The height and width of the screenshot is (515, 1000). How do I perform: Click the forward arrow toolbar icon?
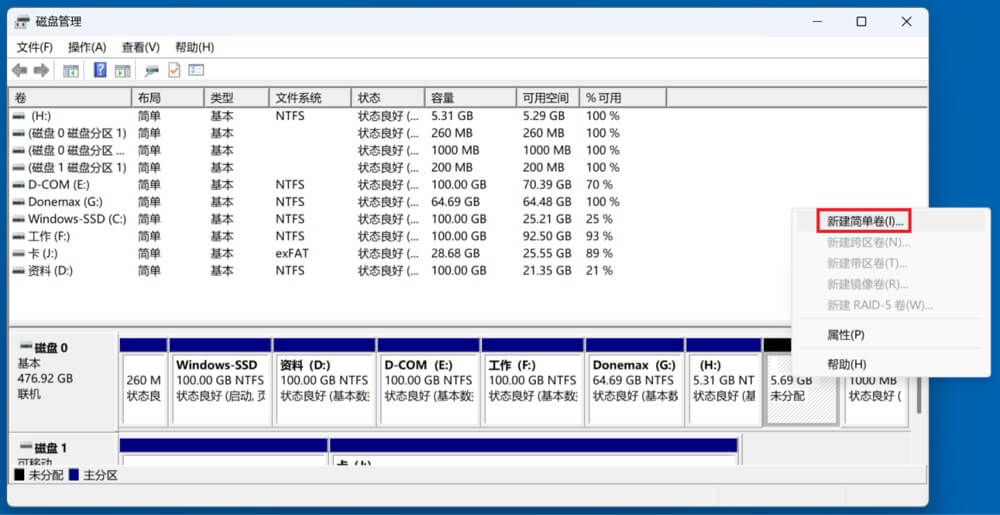pyautogui.click(x=41, y=70)
